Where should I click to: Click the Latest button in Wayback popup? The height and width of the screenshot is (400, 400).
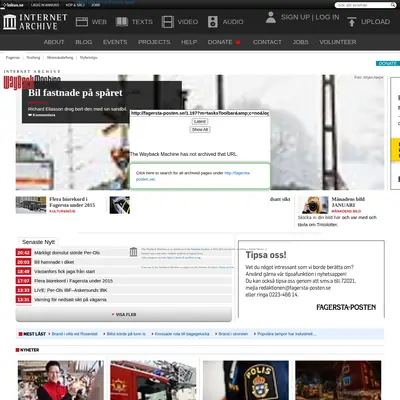pyautogui.click(x=200, y=122)
